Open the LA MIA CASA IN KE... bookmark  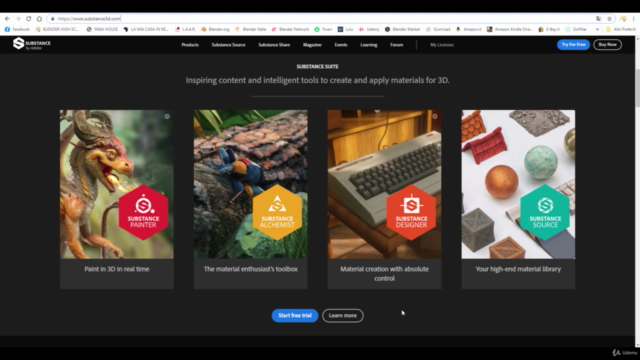(x=146, y=29)
